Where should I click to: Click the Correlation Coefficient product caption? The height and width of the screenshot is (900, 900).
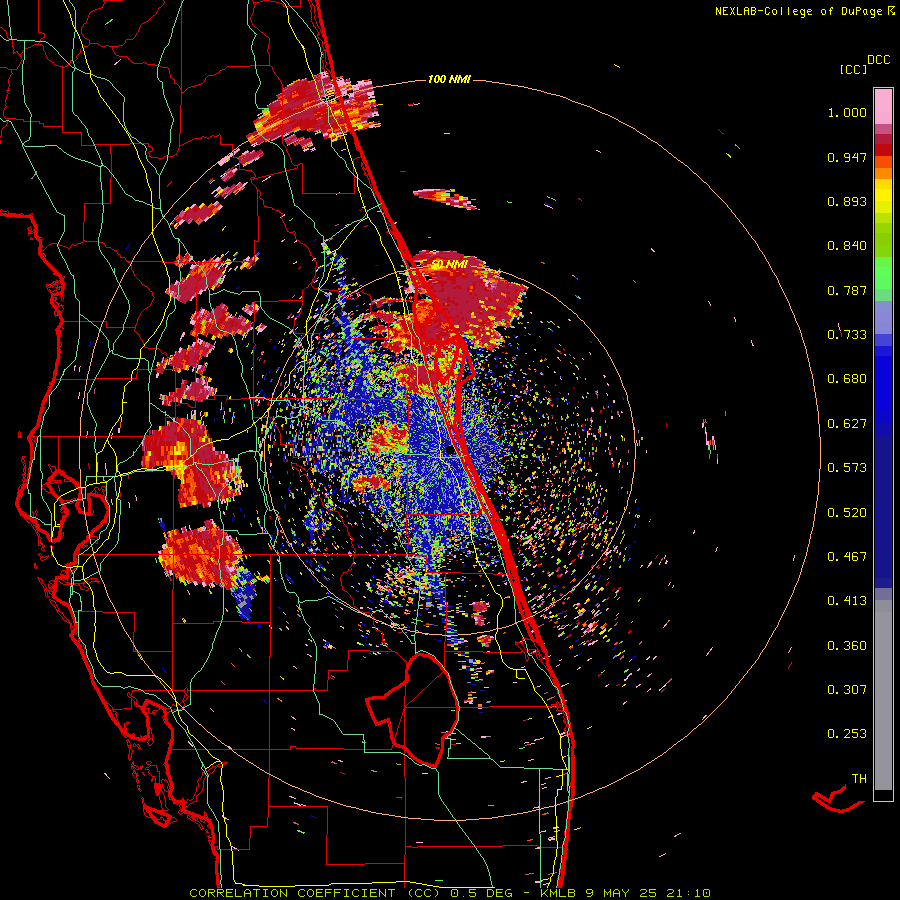coord(450,893)
